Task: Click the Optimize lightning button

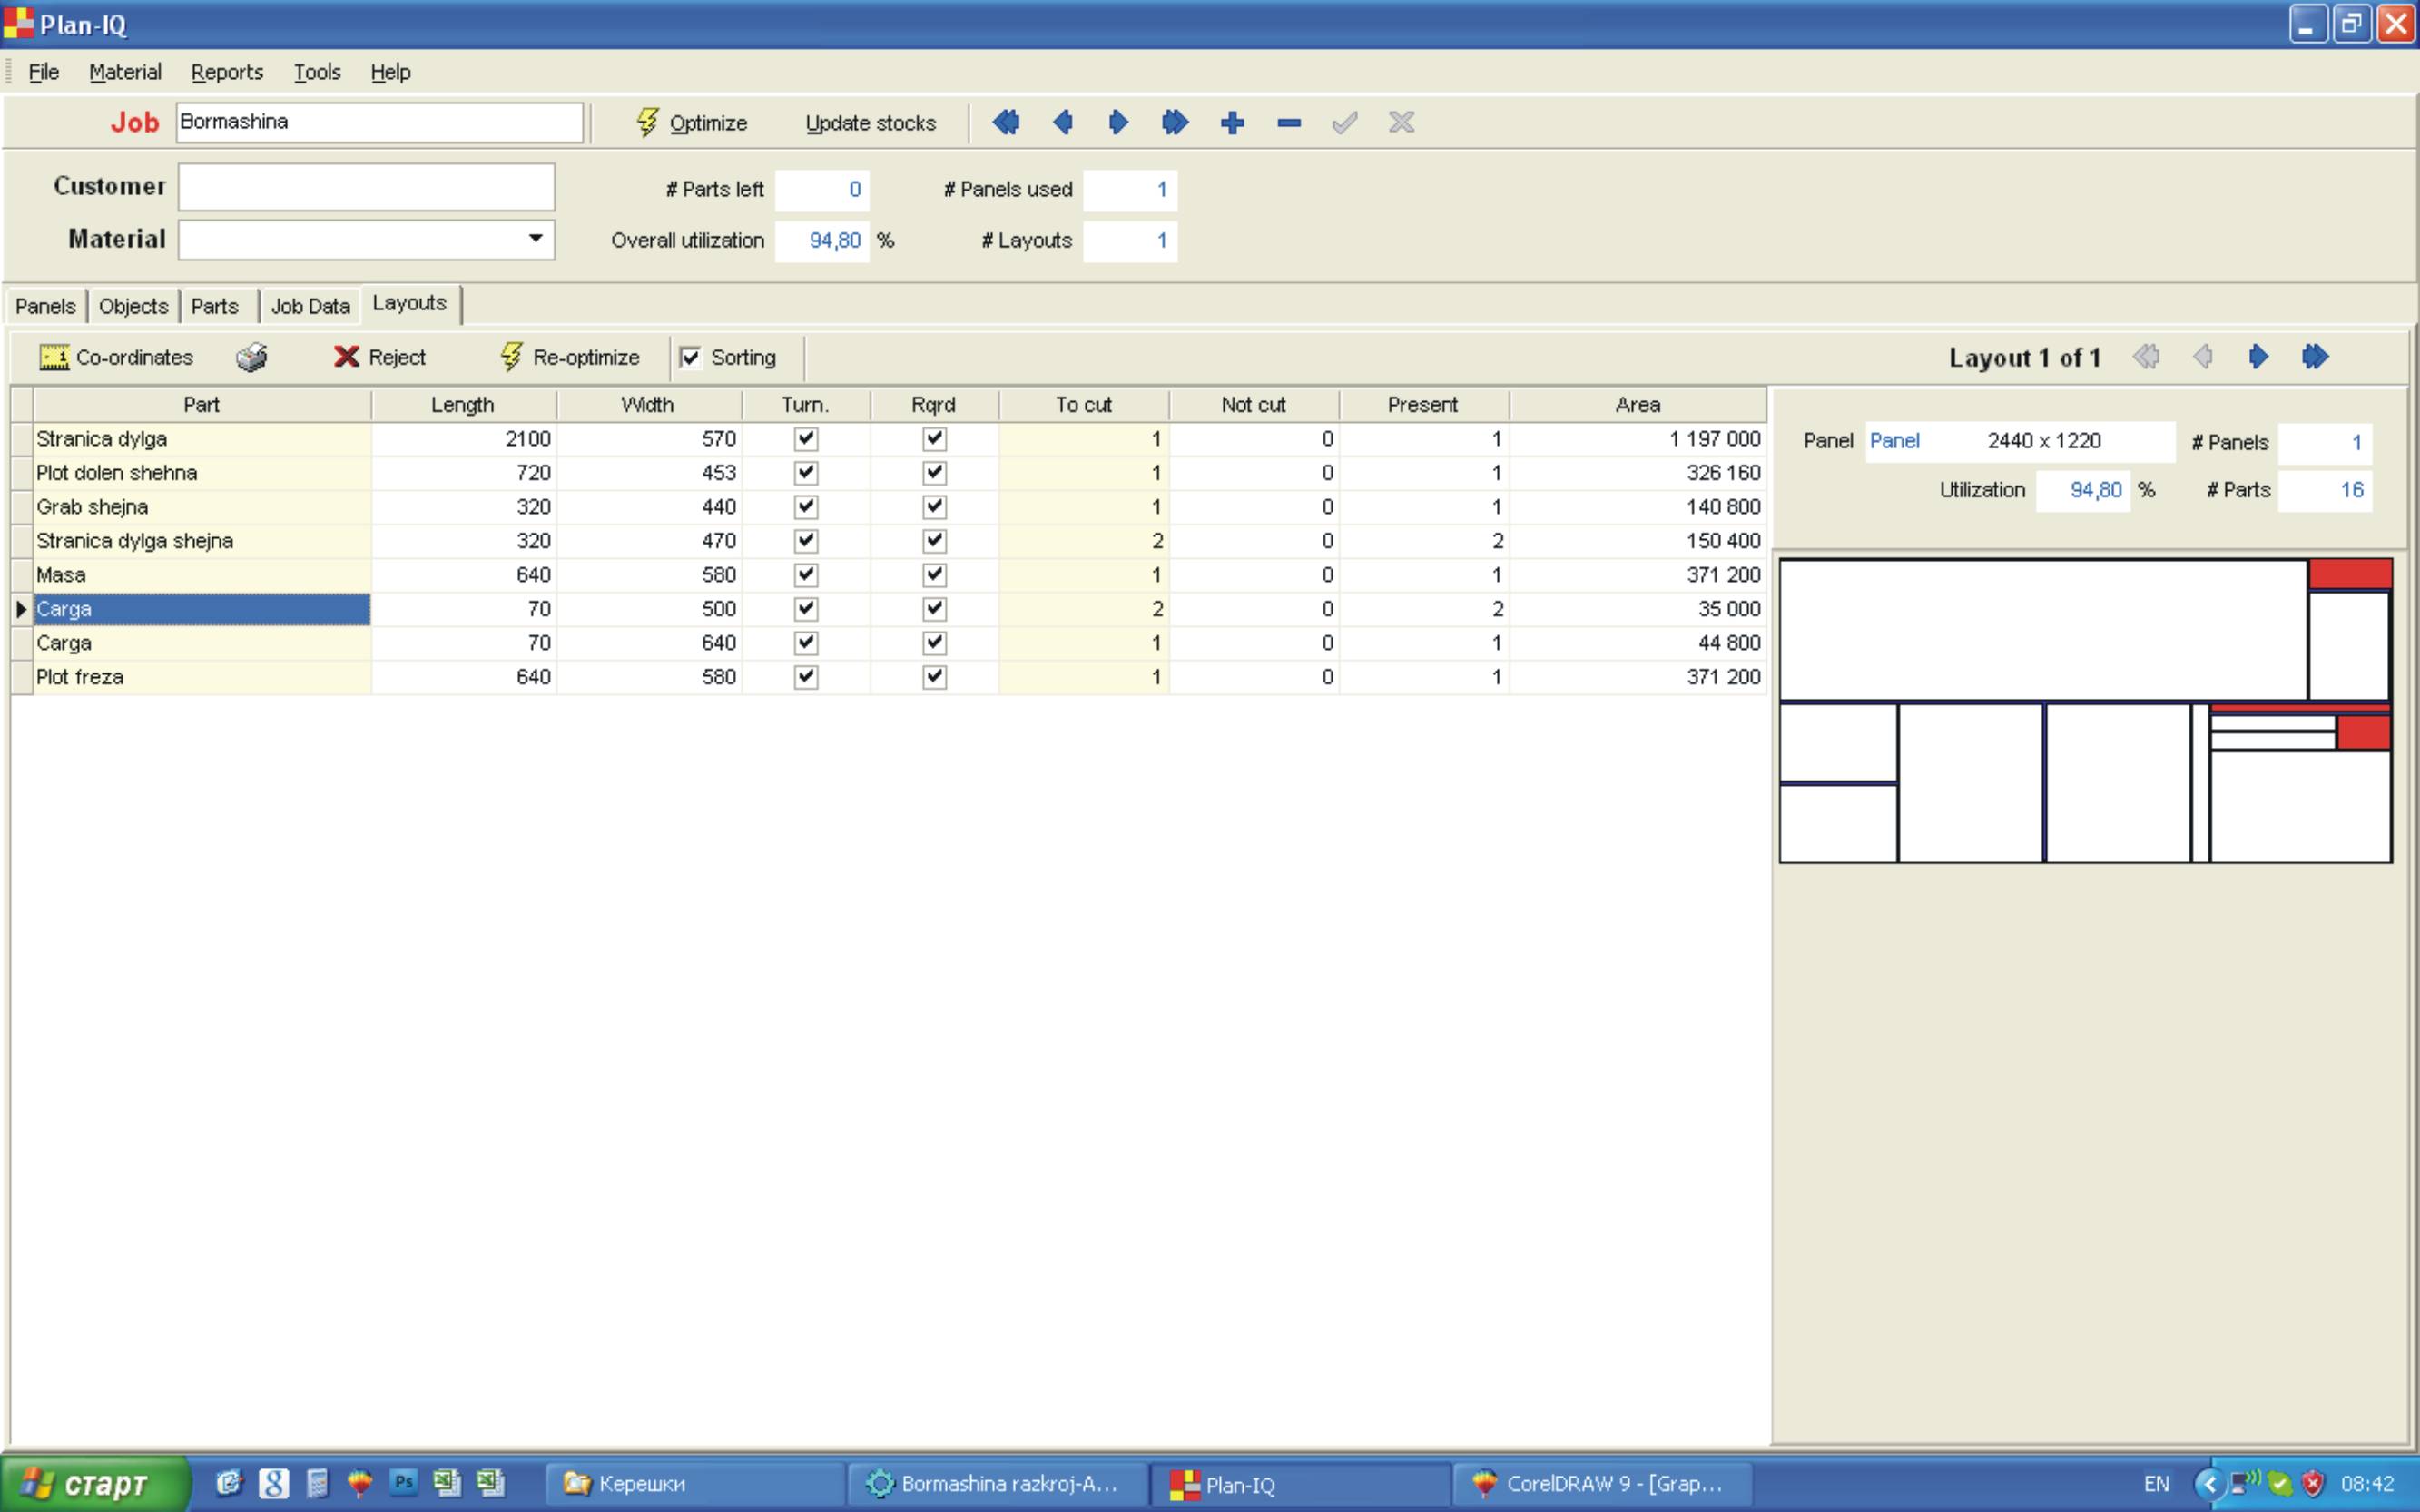Action: (x=691, y=123)
